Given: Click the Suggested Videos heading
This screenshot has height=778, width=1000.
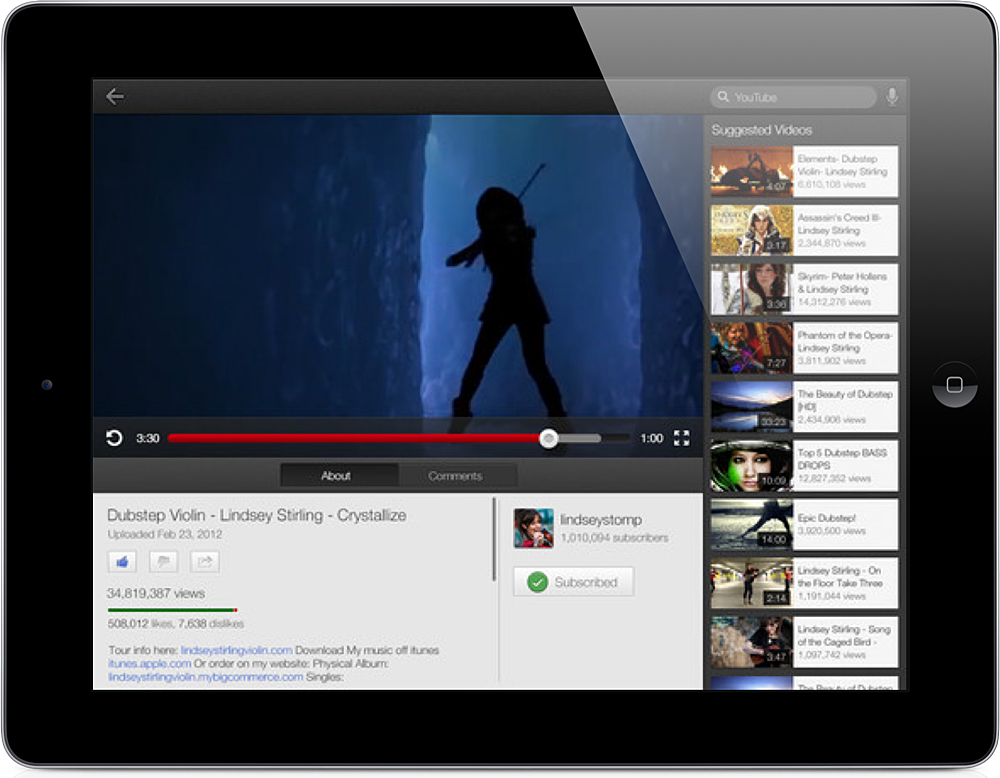Looking at the screenshot, I should [761, 130].
